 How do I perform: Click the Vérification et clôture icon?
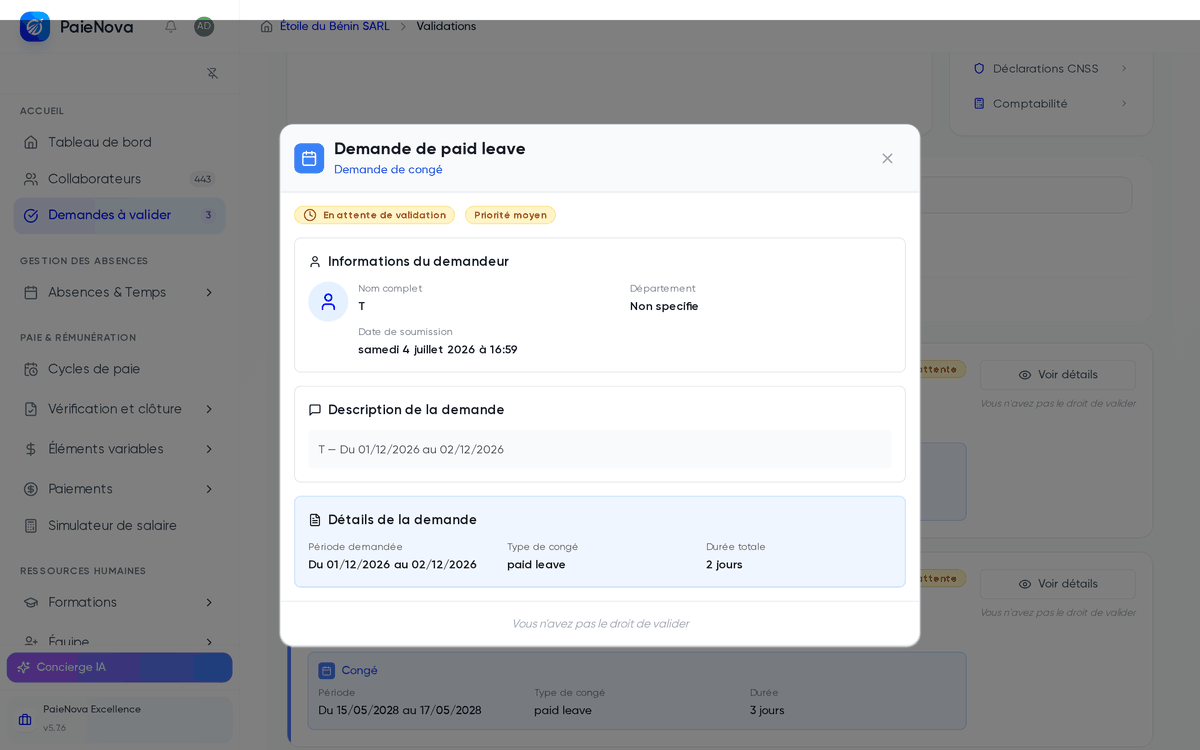(x=31, y=409)
